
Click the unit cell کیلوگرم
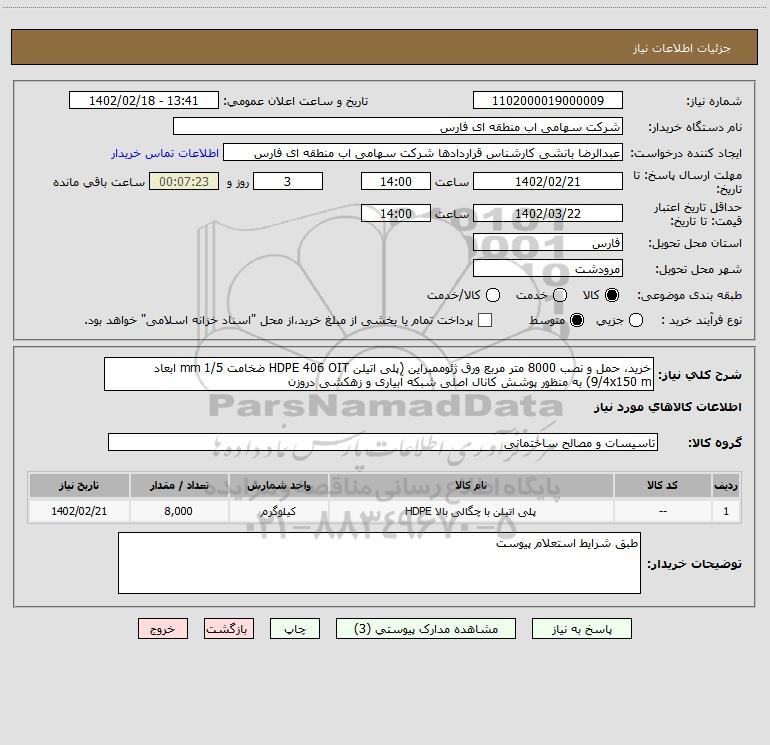pos(278,511)
